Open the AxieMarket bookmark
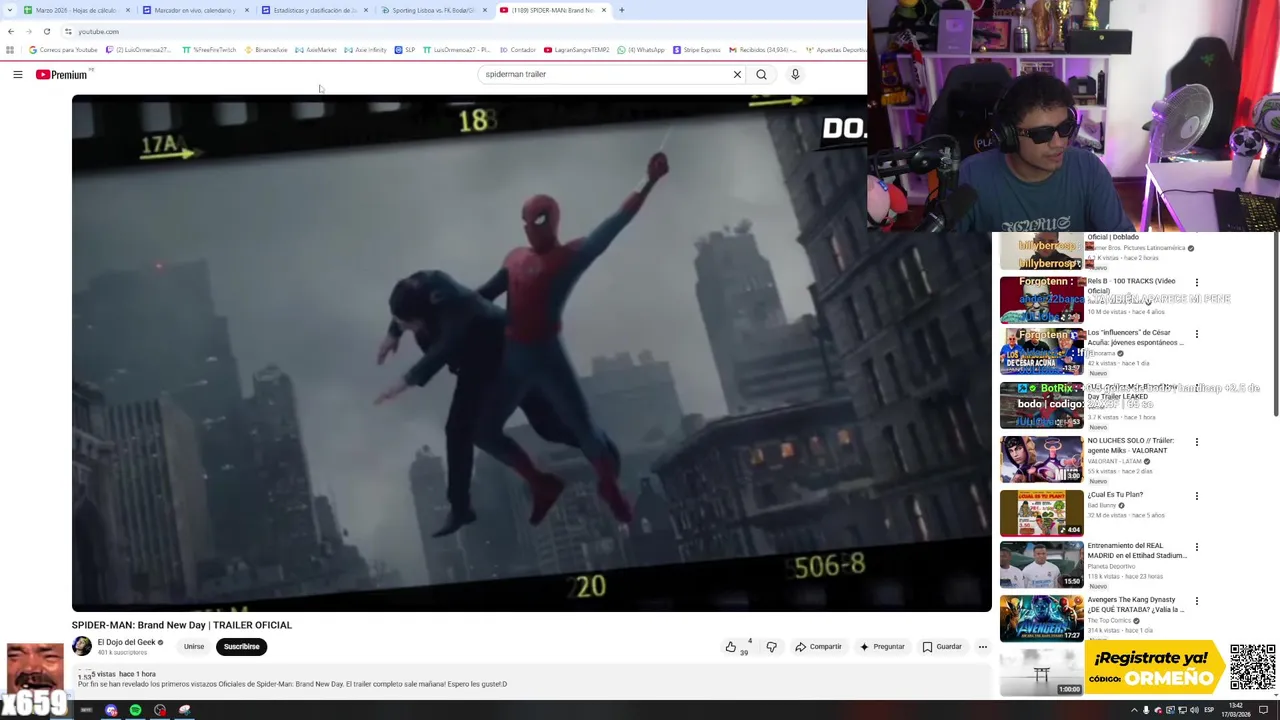 [x=316, y=49]
